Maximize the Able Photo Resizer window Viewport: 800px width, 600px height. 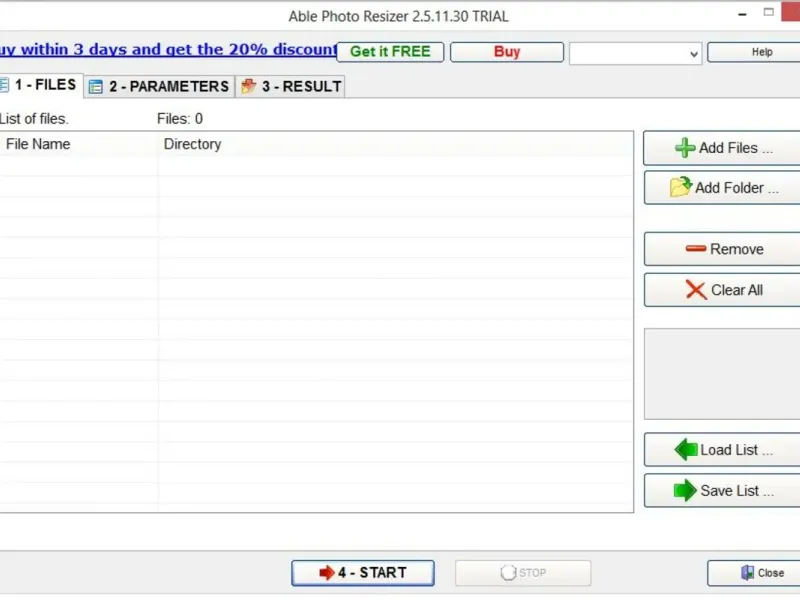(768, 12)
